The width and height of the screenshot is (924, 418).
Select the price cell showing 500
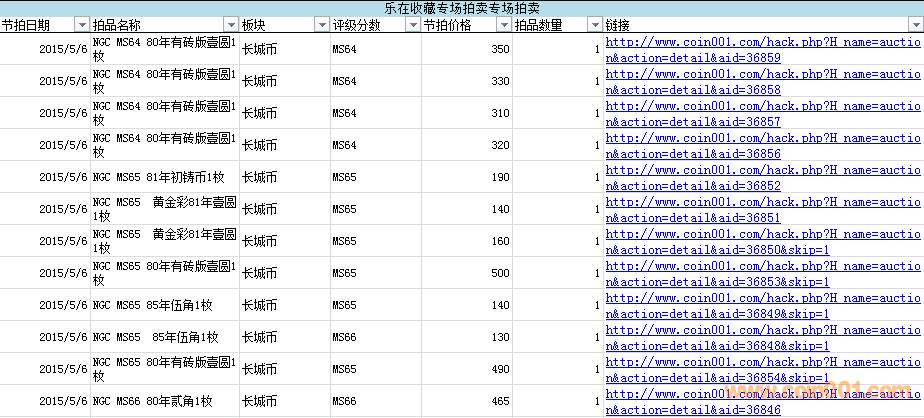tap(467, 273)
